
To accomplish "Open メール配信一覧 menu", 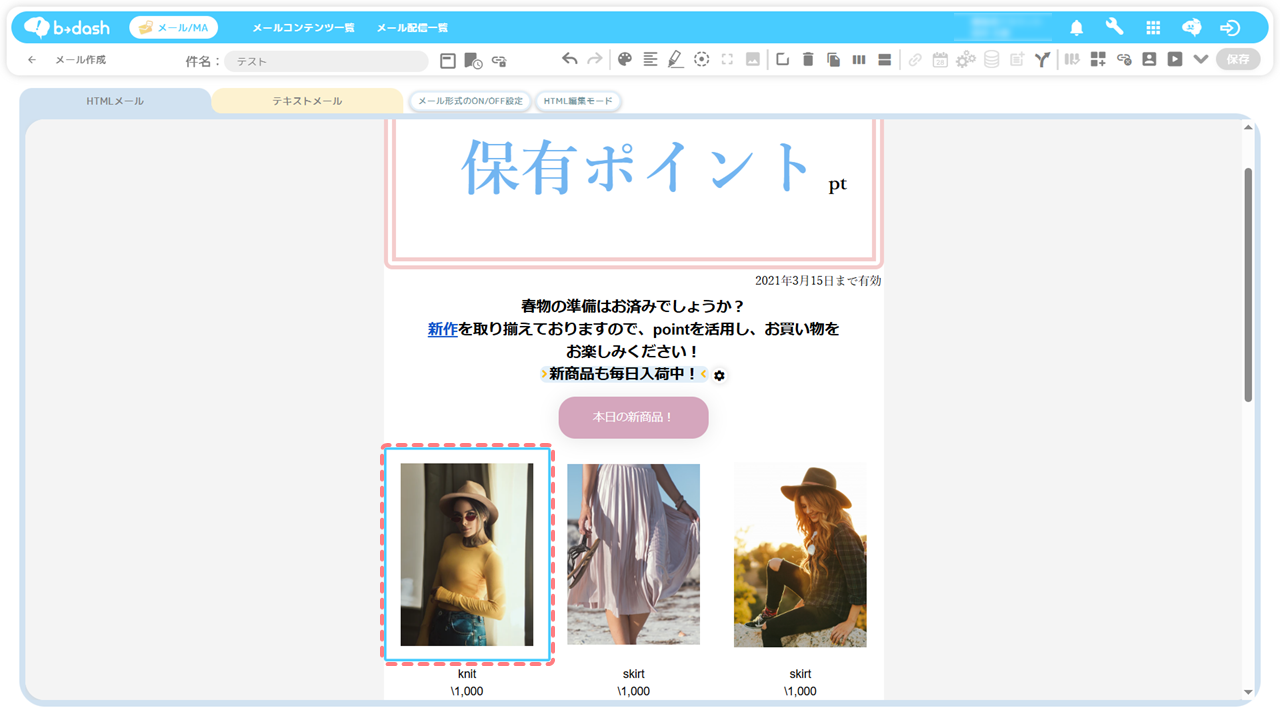I will [412, 28].
